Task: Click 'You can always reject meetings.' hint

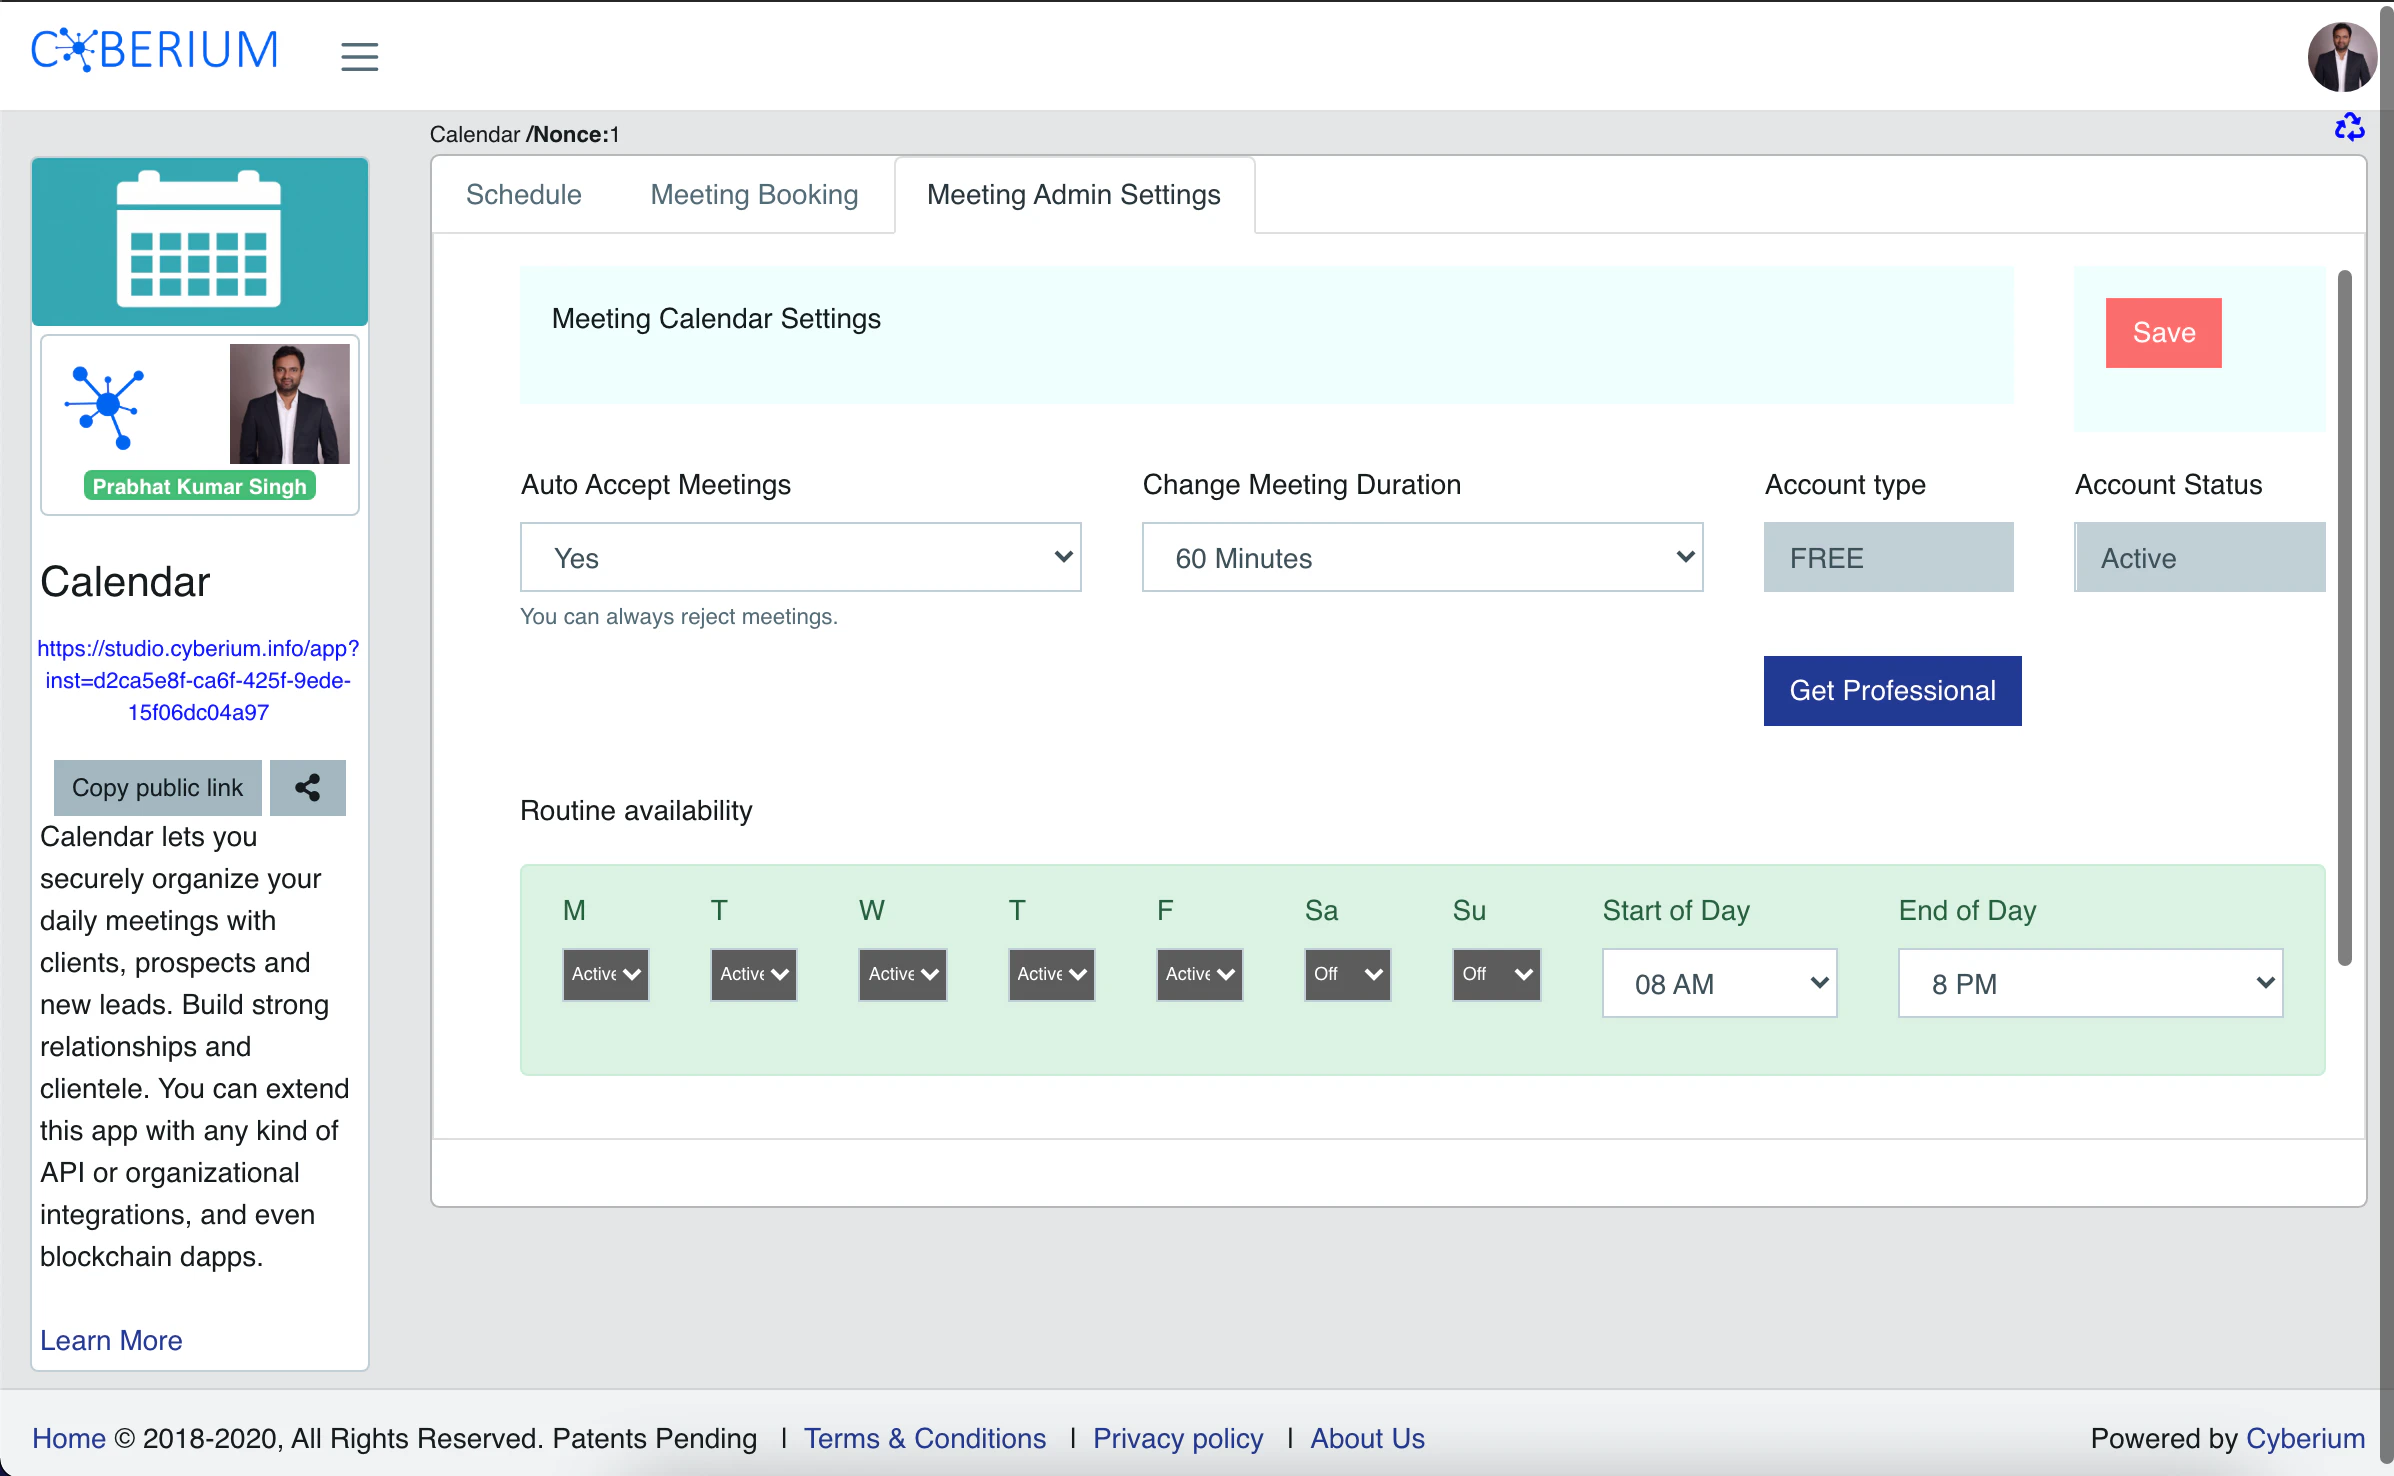Action: (x=679, y=616)
